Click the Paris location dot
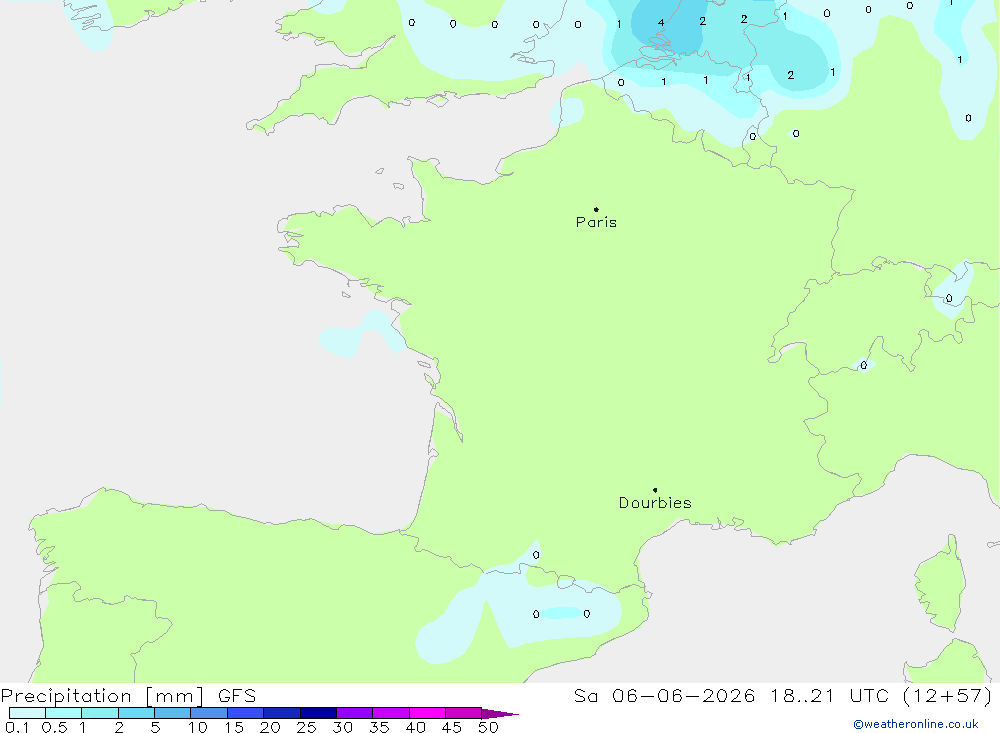 (x=596, y=209)
